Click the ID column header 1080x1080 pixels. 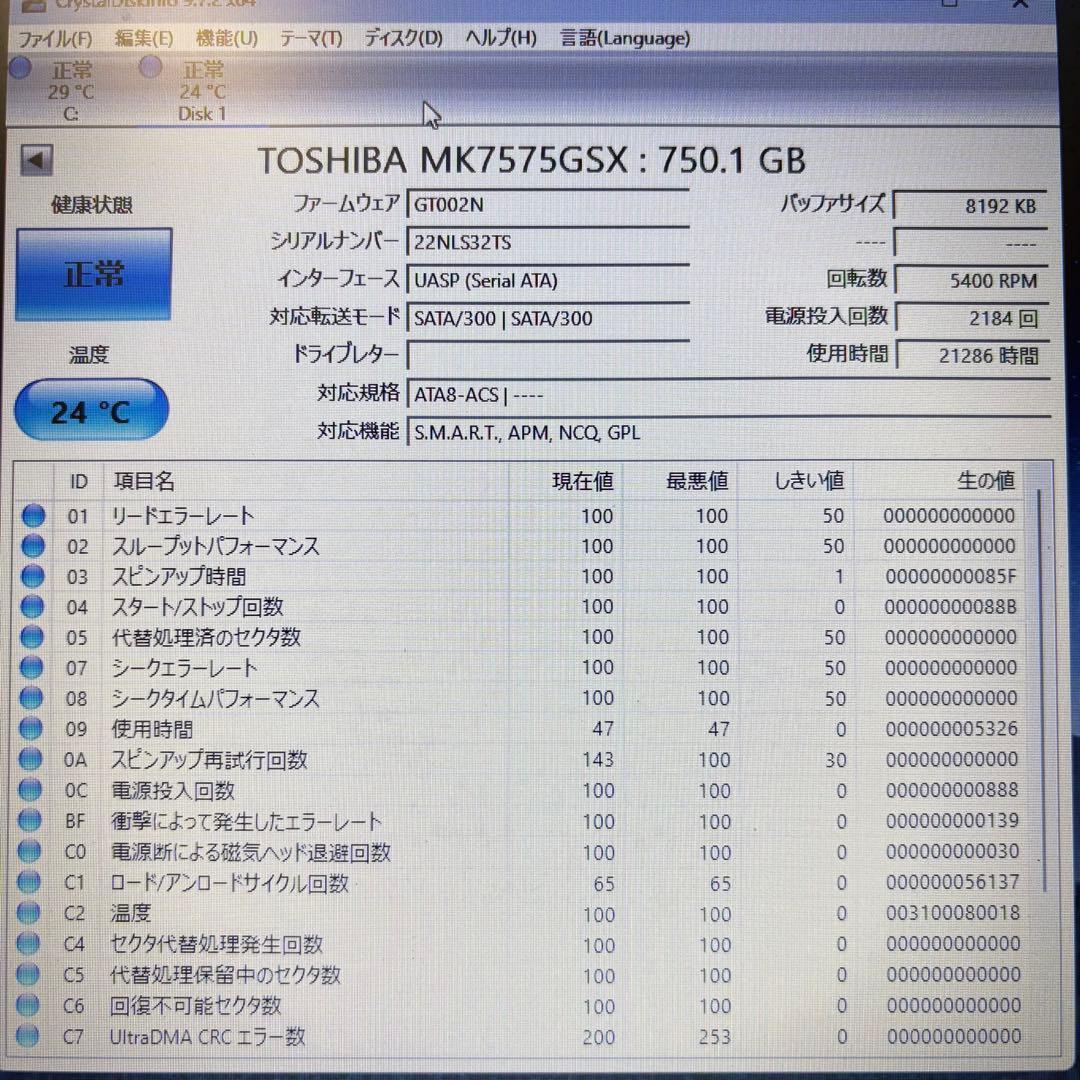point(79,481)
